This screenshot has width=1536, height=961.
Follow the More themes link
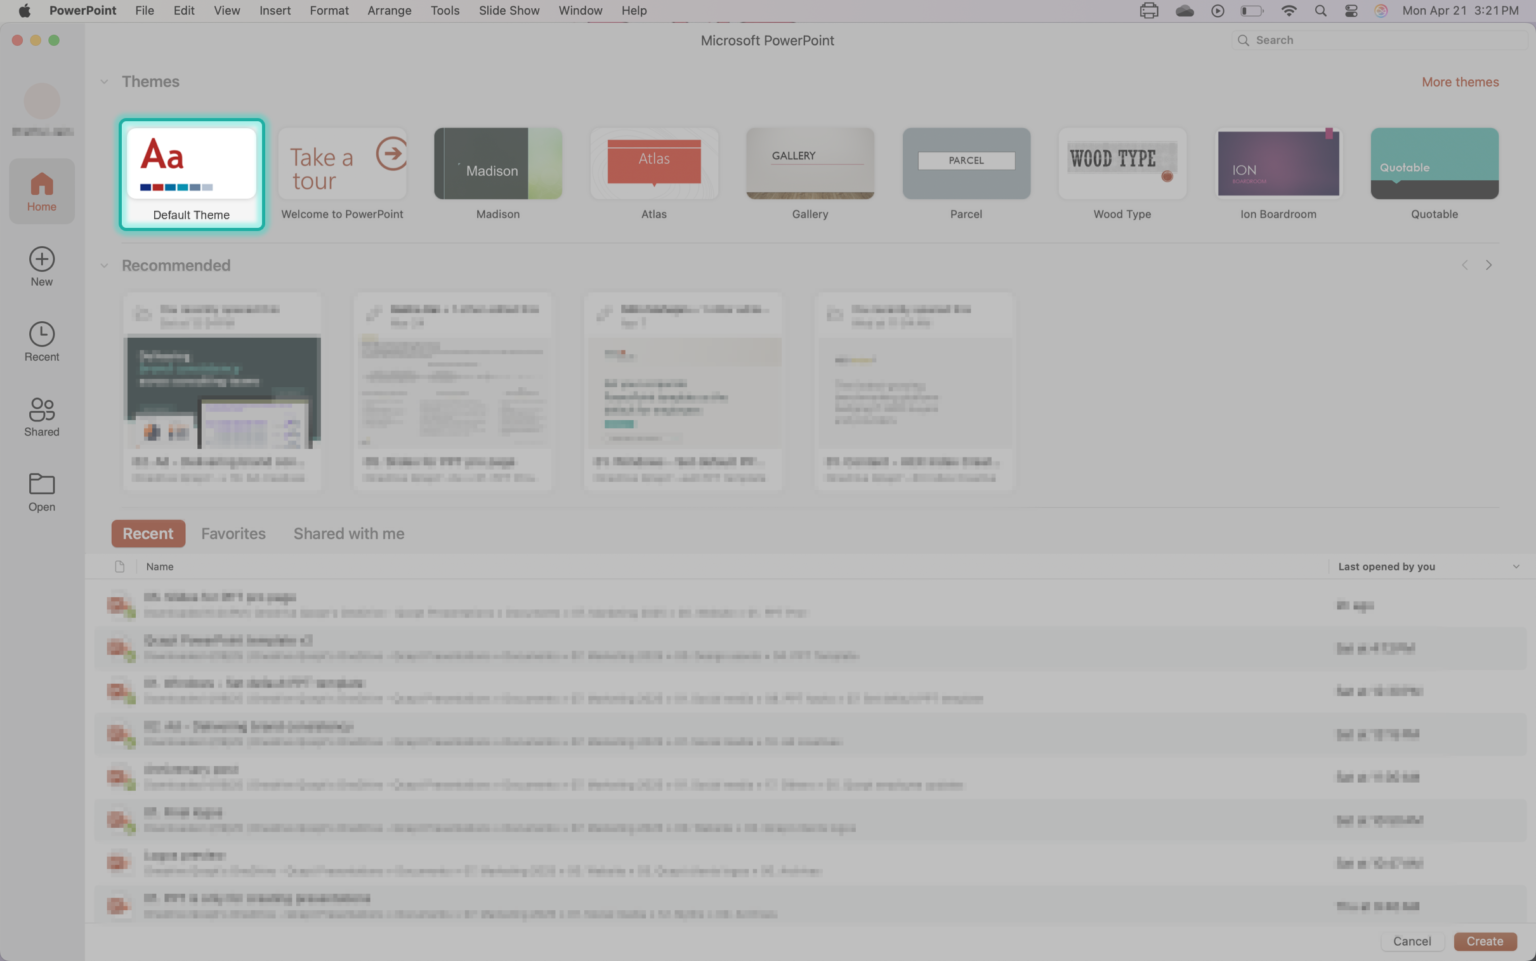coord(1460,82)
